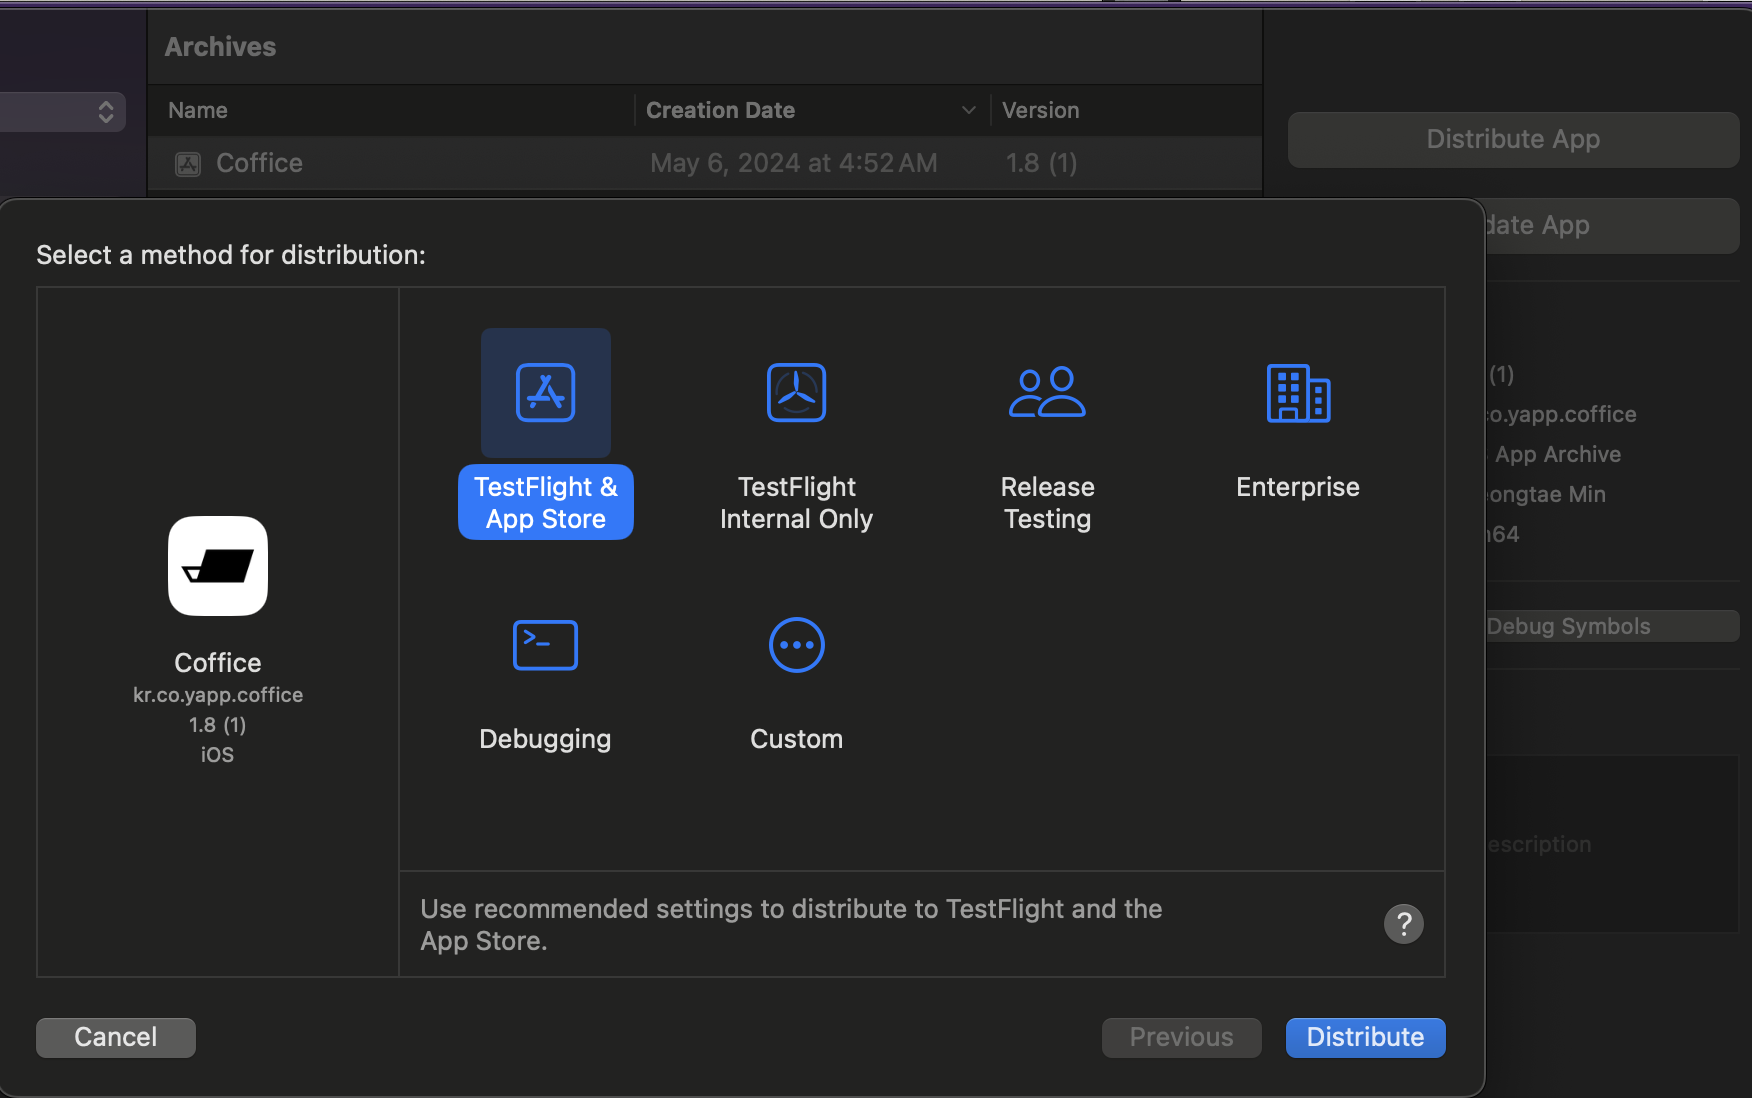Click the Coffice app icon thumbnail

(217, 566)
